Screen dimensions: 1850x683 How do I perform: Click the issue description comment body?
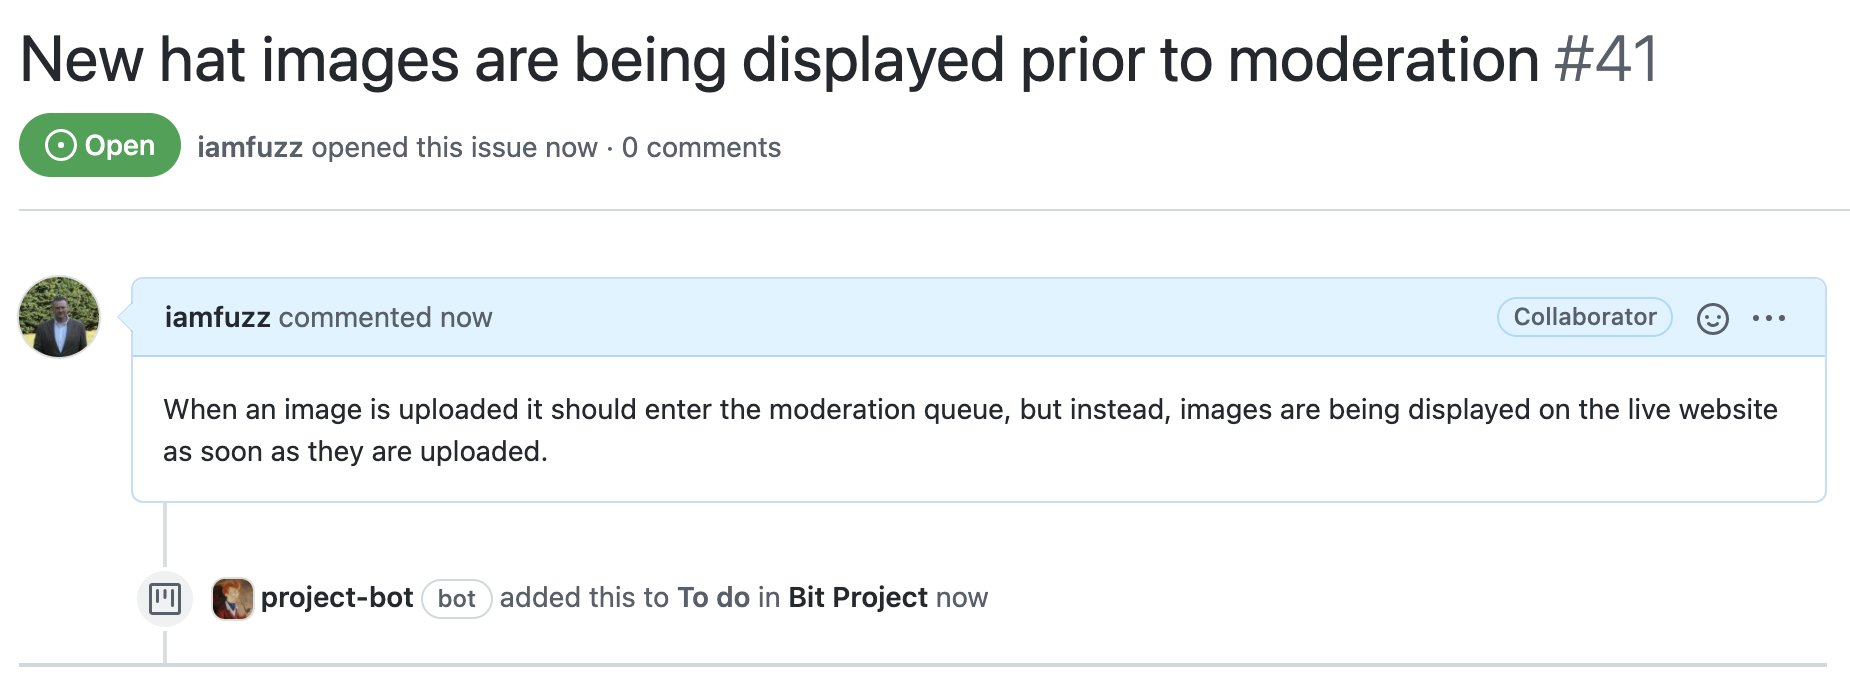(979, 430)
